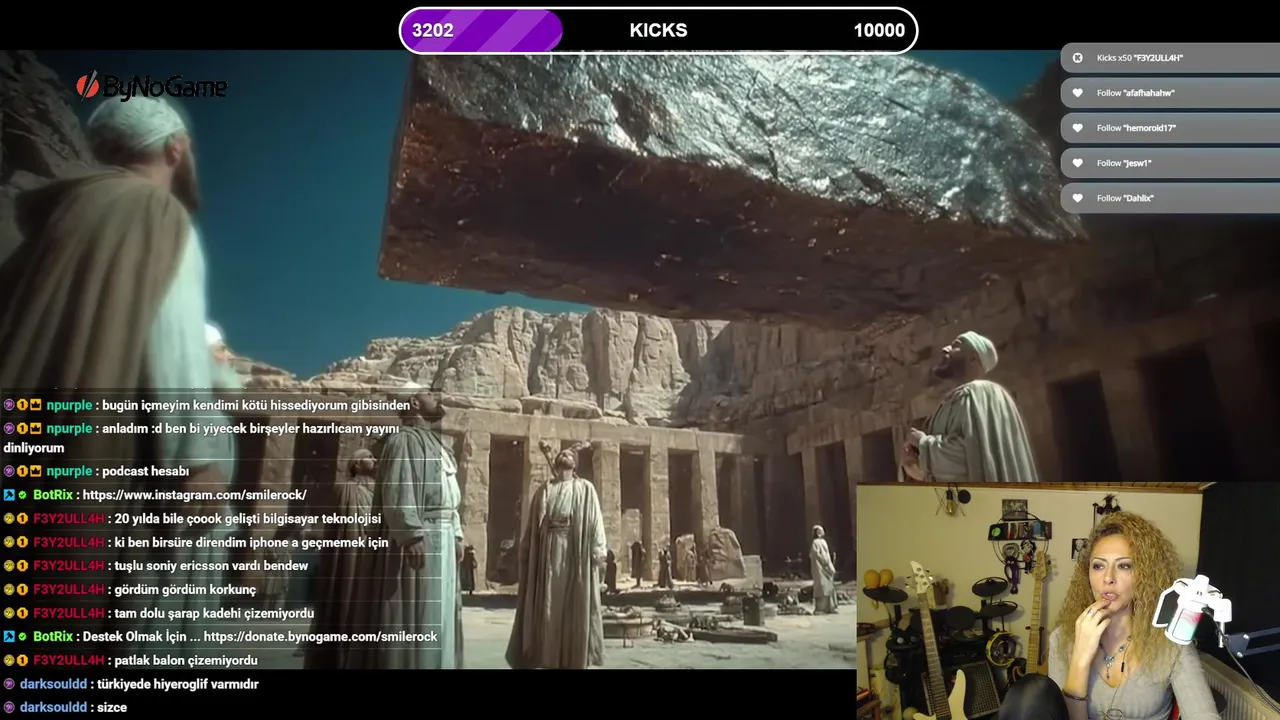Click the Kicks x50 "F3Y2ULL4H" alert
The width and height of the screenshot is (1280, 720).
[x=1170, y=58]
